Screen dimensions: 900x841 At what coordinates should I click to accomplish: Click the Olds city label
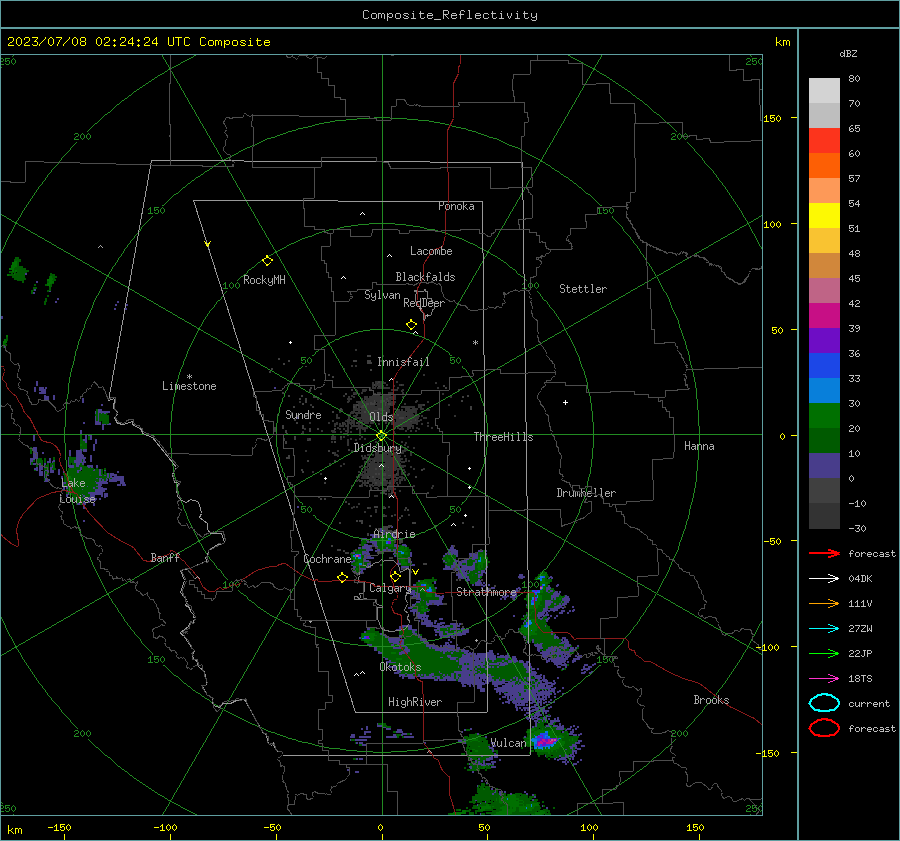coord(381,417)
